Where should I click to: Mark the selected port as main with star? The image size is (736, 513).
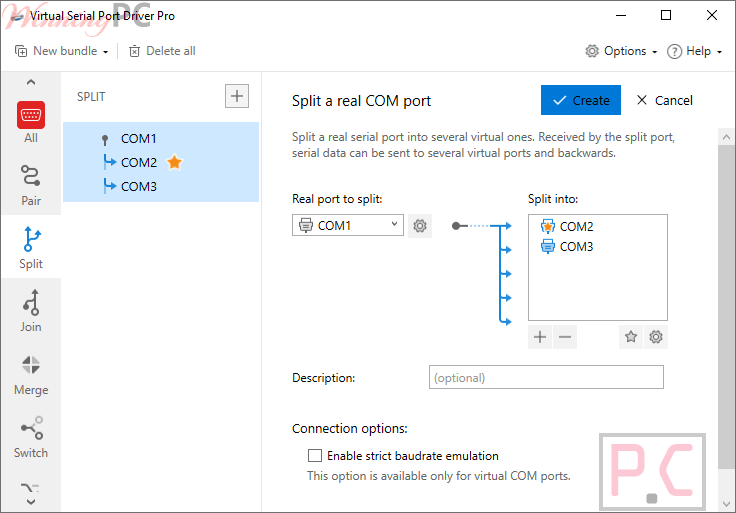tap(631, 337)
